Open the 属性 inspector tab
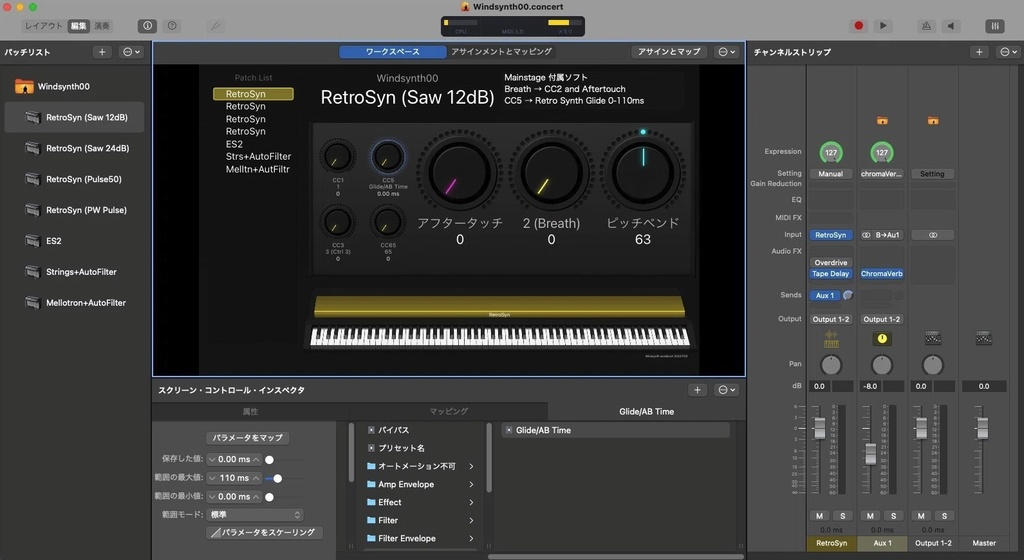This screenshot has width=1024, height=560. point(250,411)
